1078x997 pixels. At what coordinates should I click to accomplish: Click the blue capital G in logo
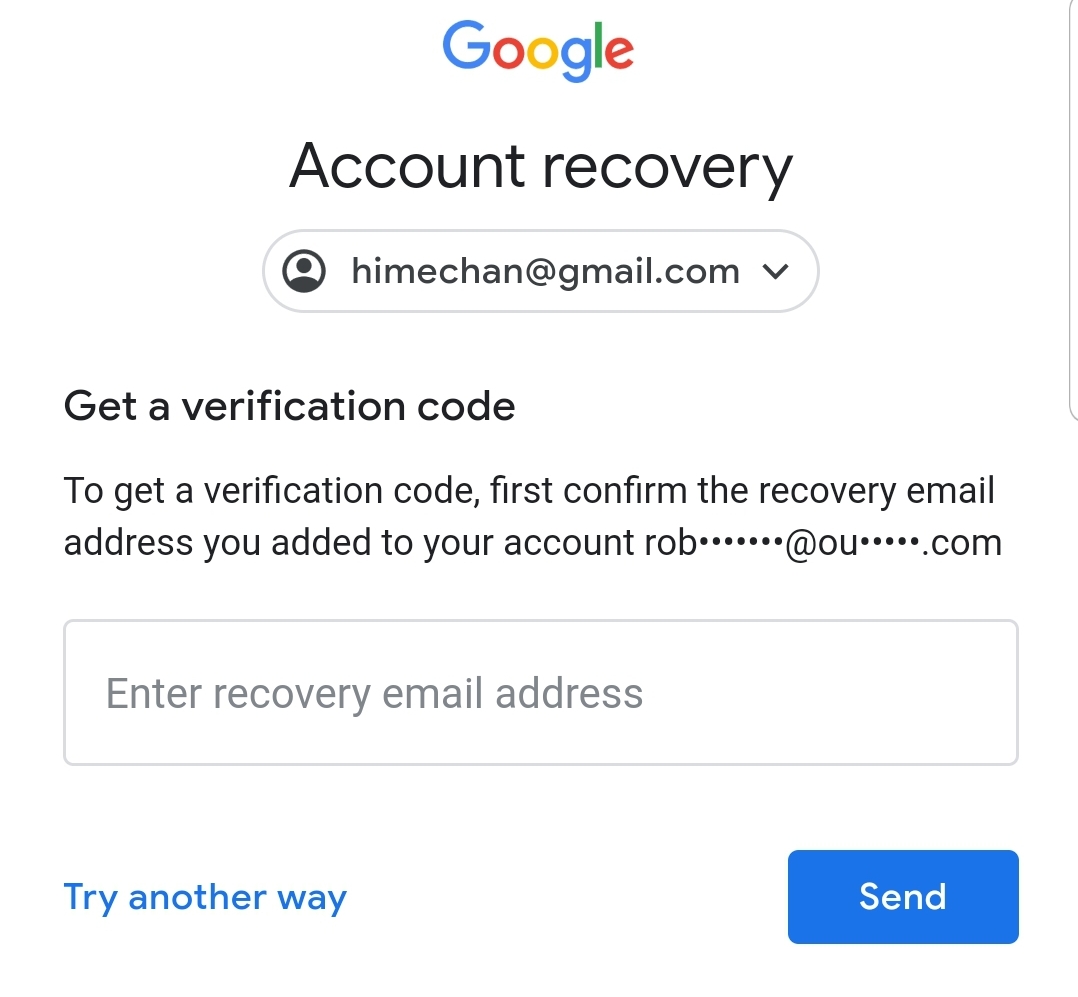pyautogui.click(x=467, y=45)
